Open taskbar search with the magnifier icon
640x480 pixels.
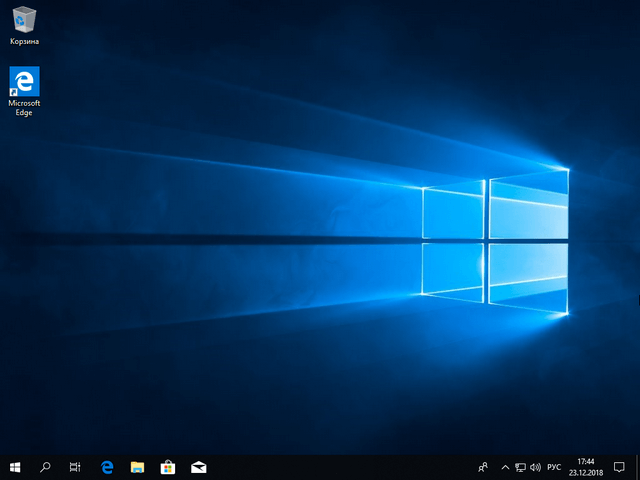(45, 467)
